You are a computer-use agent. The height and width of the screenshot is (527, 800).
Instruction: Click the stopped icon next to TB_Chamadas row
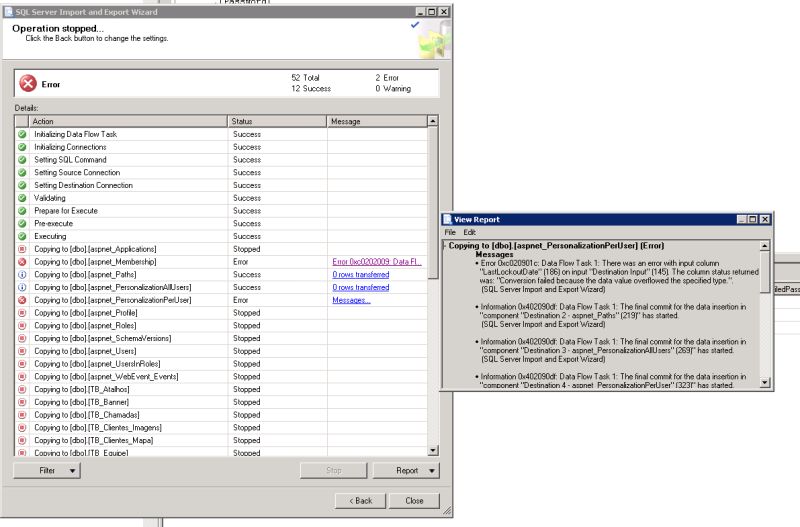tap(22, 415)
